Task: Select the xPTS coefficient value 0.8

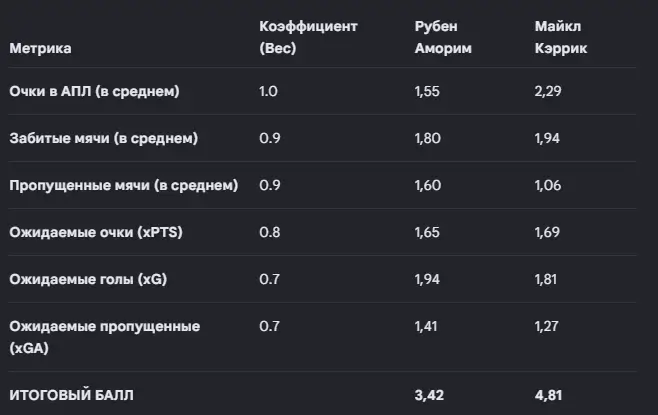Action: pos(269,232)
